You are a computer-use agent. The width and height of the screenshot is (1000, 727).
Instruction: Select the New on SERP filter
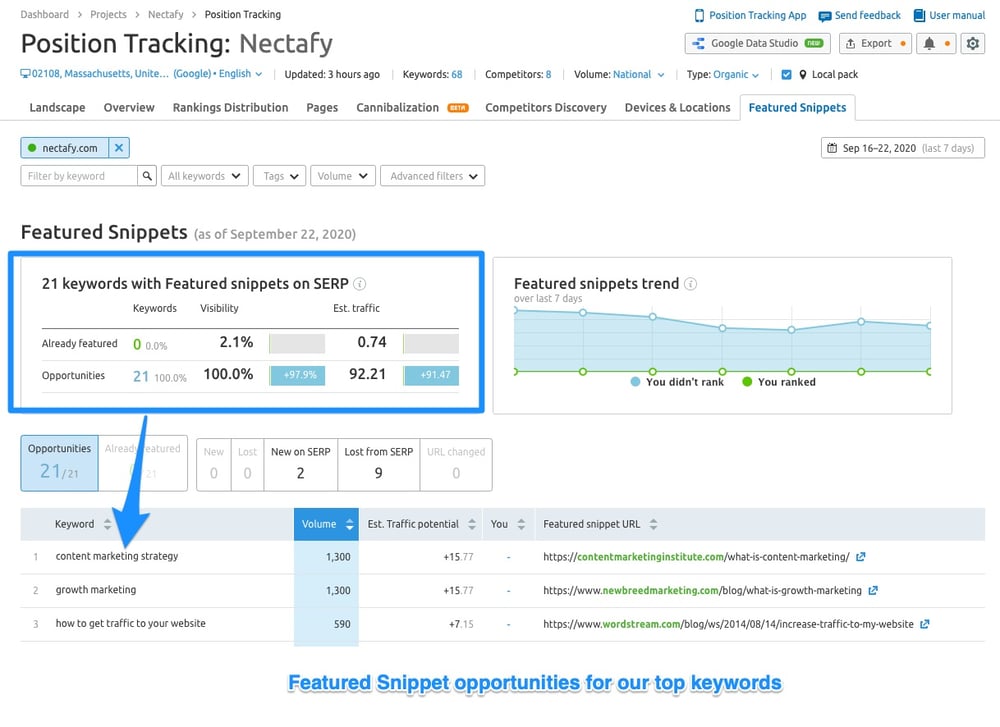[300, 464]
